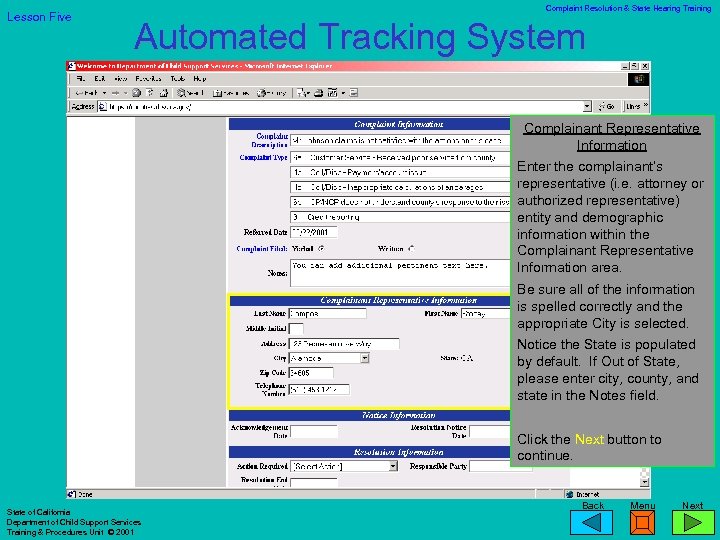Click the Home icon in browser toolbar
Screen dimensions: 720x540
click(163, 93)
